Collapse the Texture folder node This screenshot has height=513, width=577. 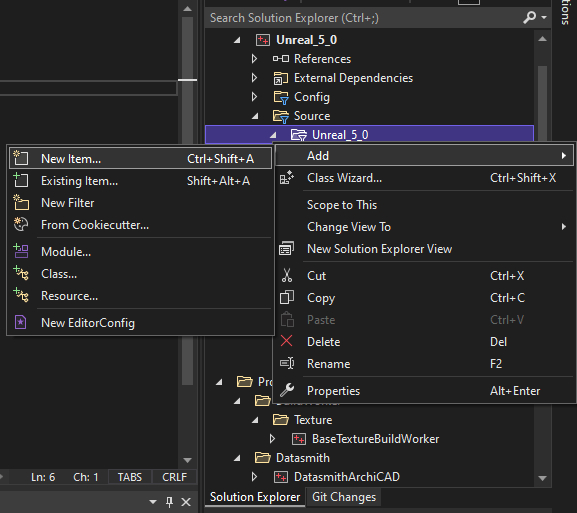[255, 420]
